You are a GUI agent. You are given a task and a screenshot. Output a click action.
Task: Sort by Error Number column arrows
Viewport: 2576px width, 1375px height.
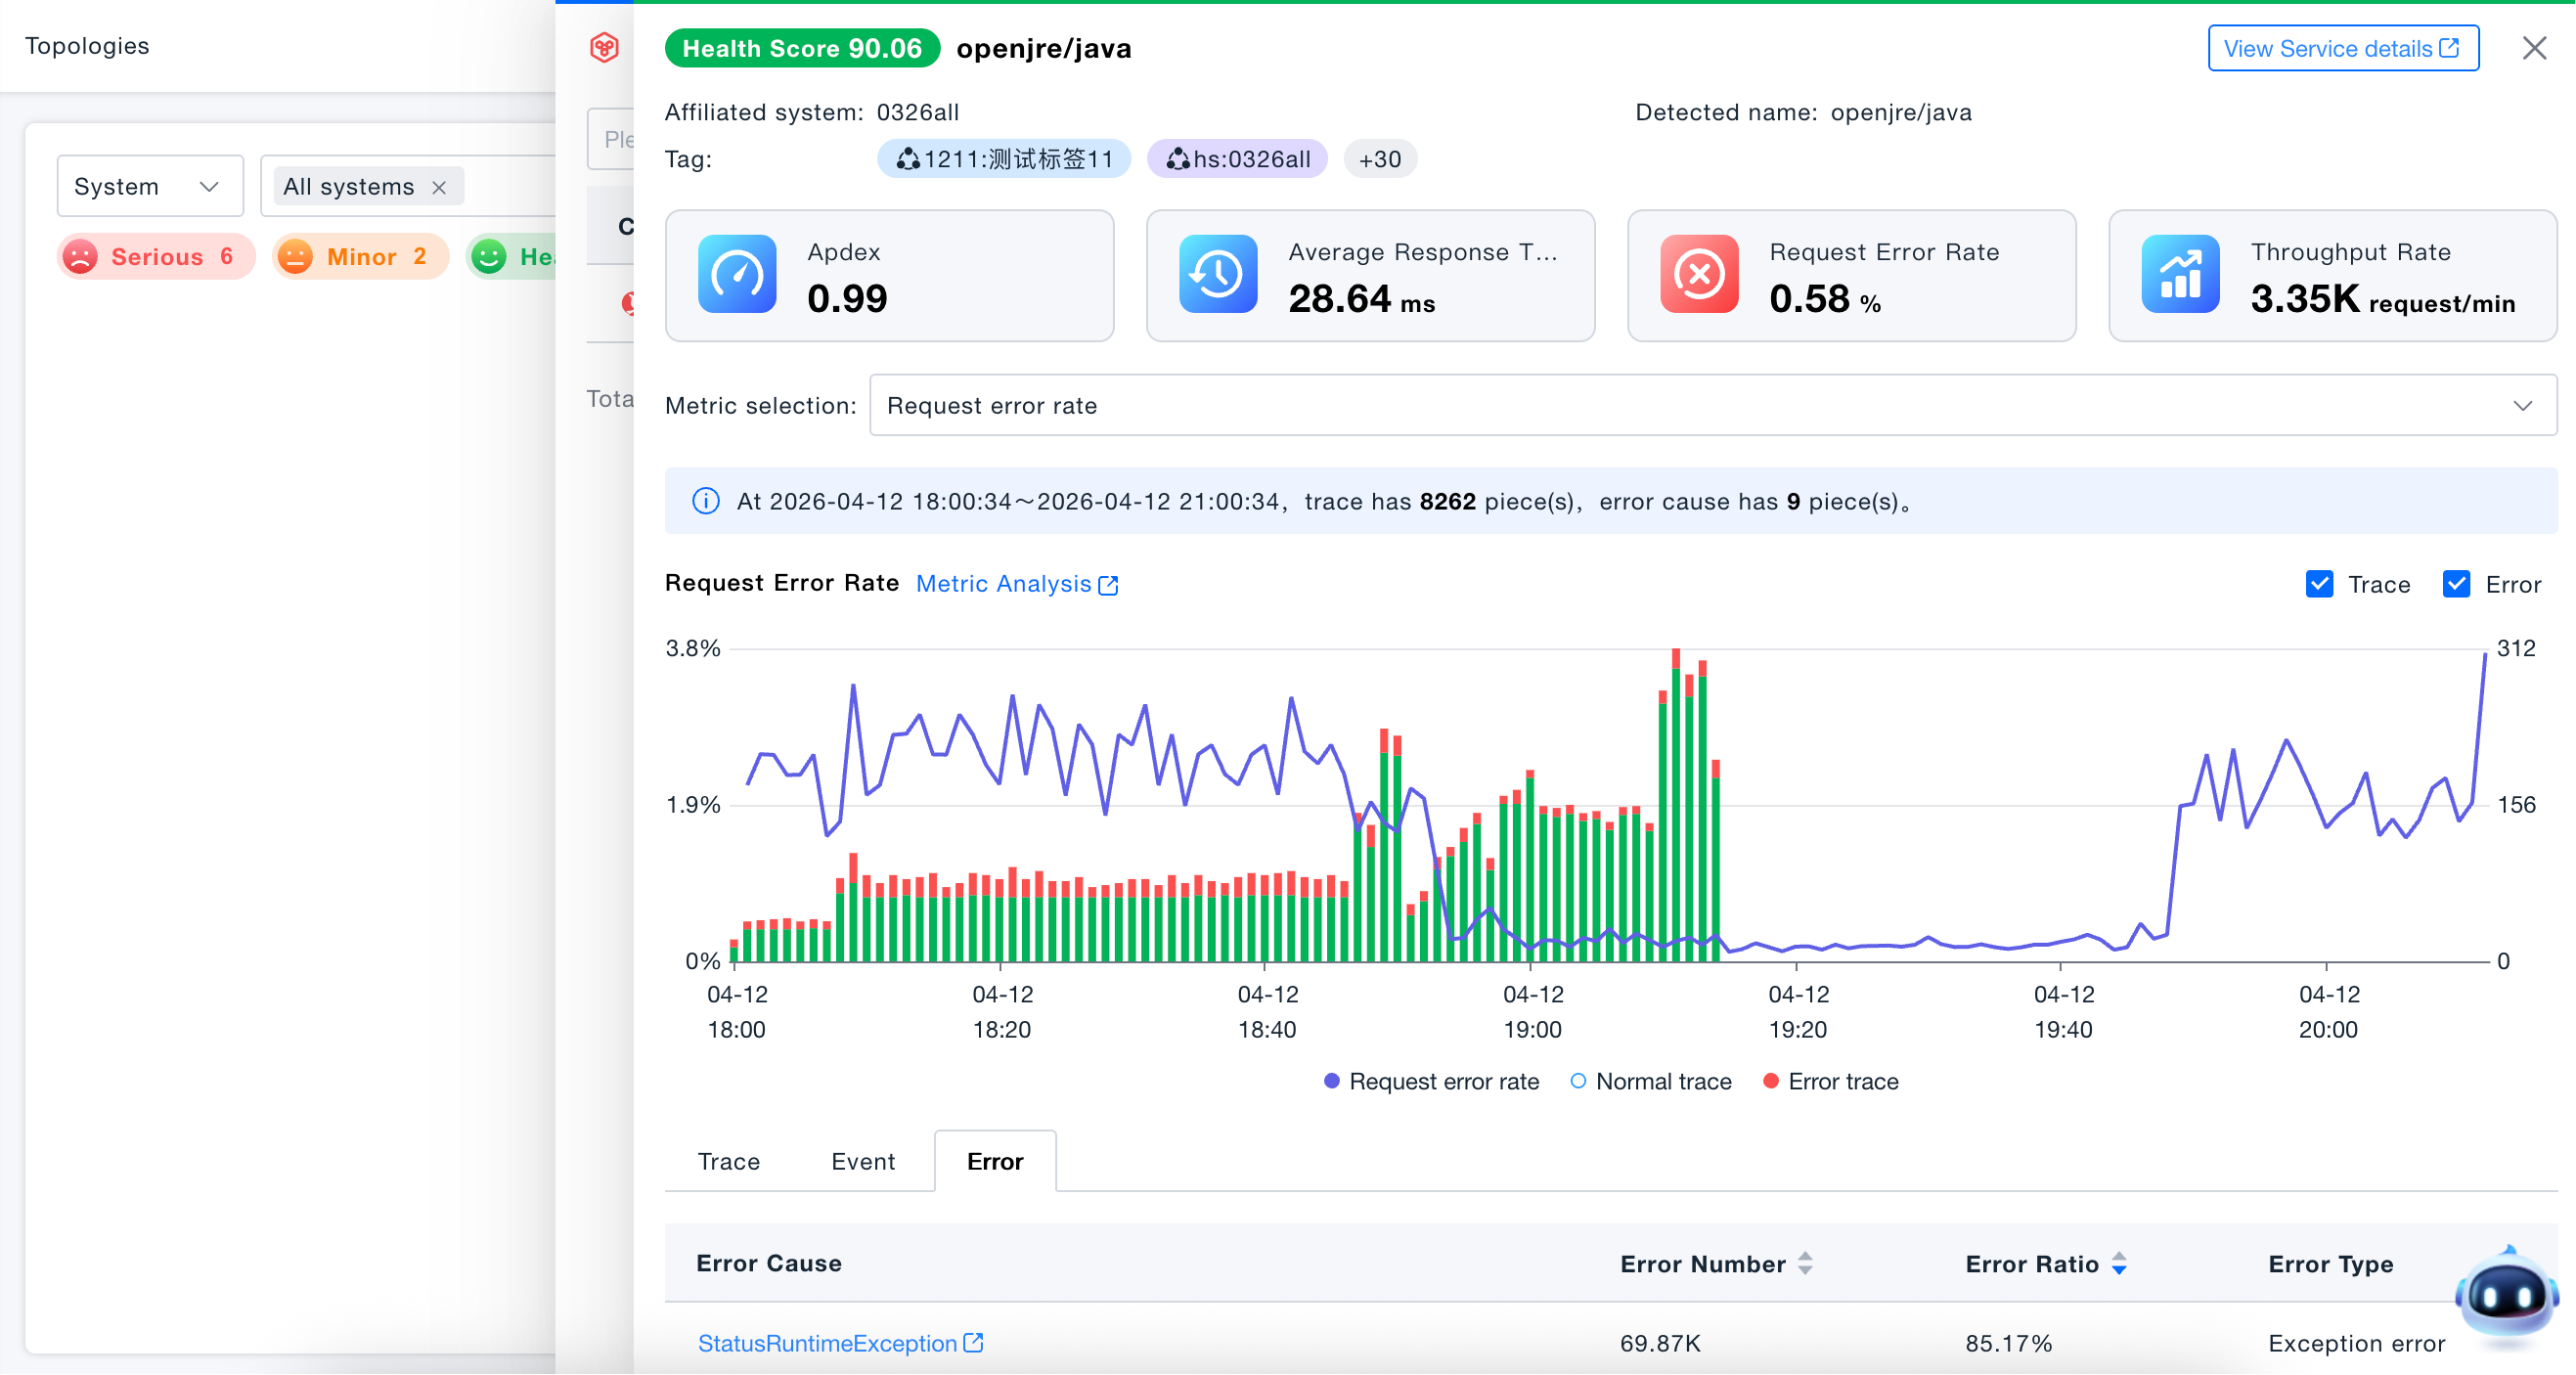click(1805, 1264)
